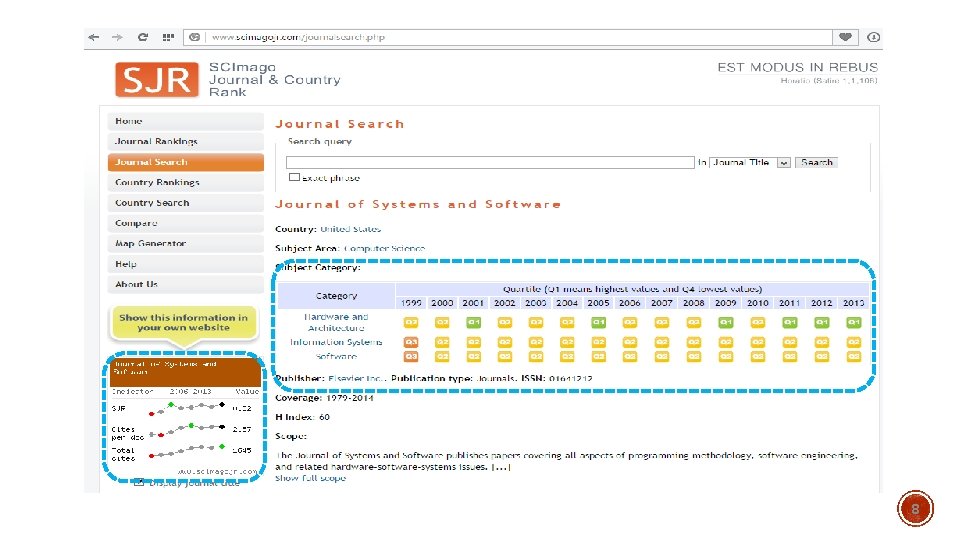
Task: Click EST MODUS IN REBUS header text
Action: click(797, 67)
